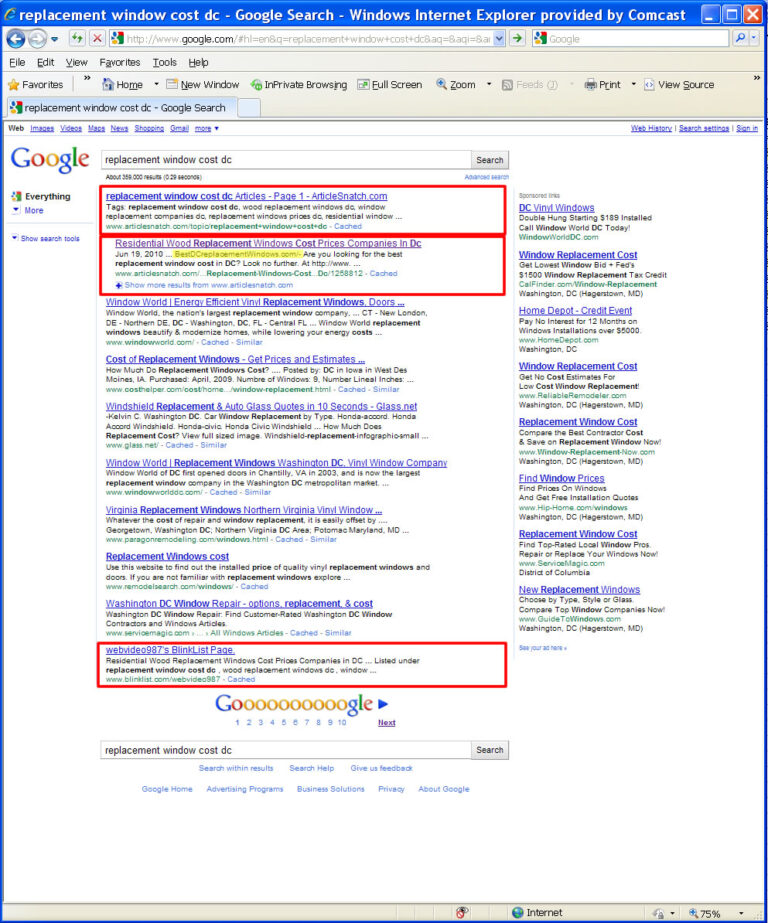Open the Favorites menu
Viewport: 768px width, 923px height.
click(x=119, y=62)
